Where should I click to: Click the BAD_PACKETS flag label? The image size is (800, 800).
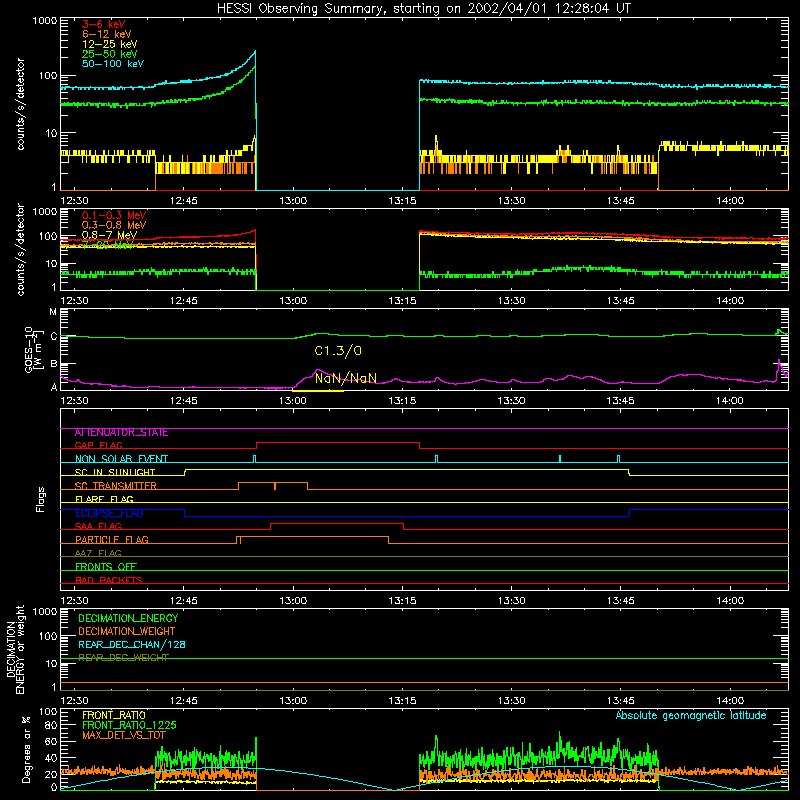pos(109,580)
